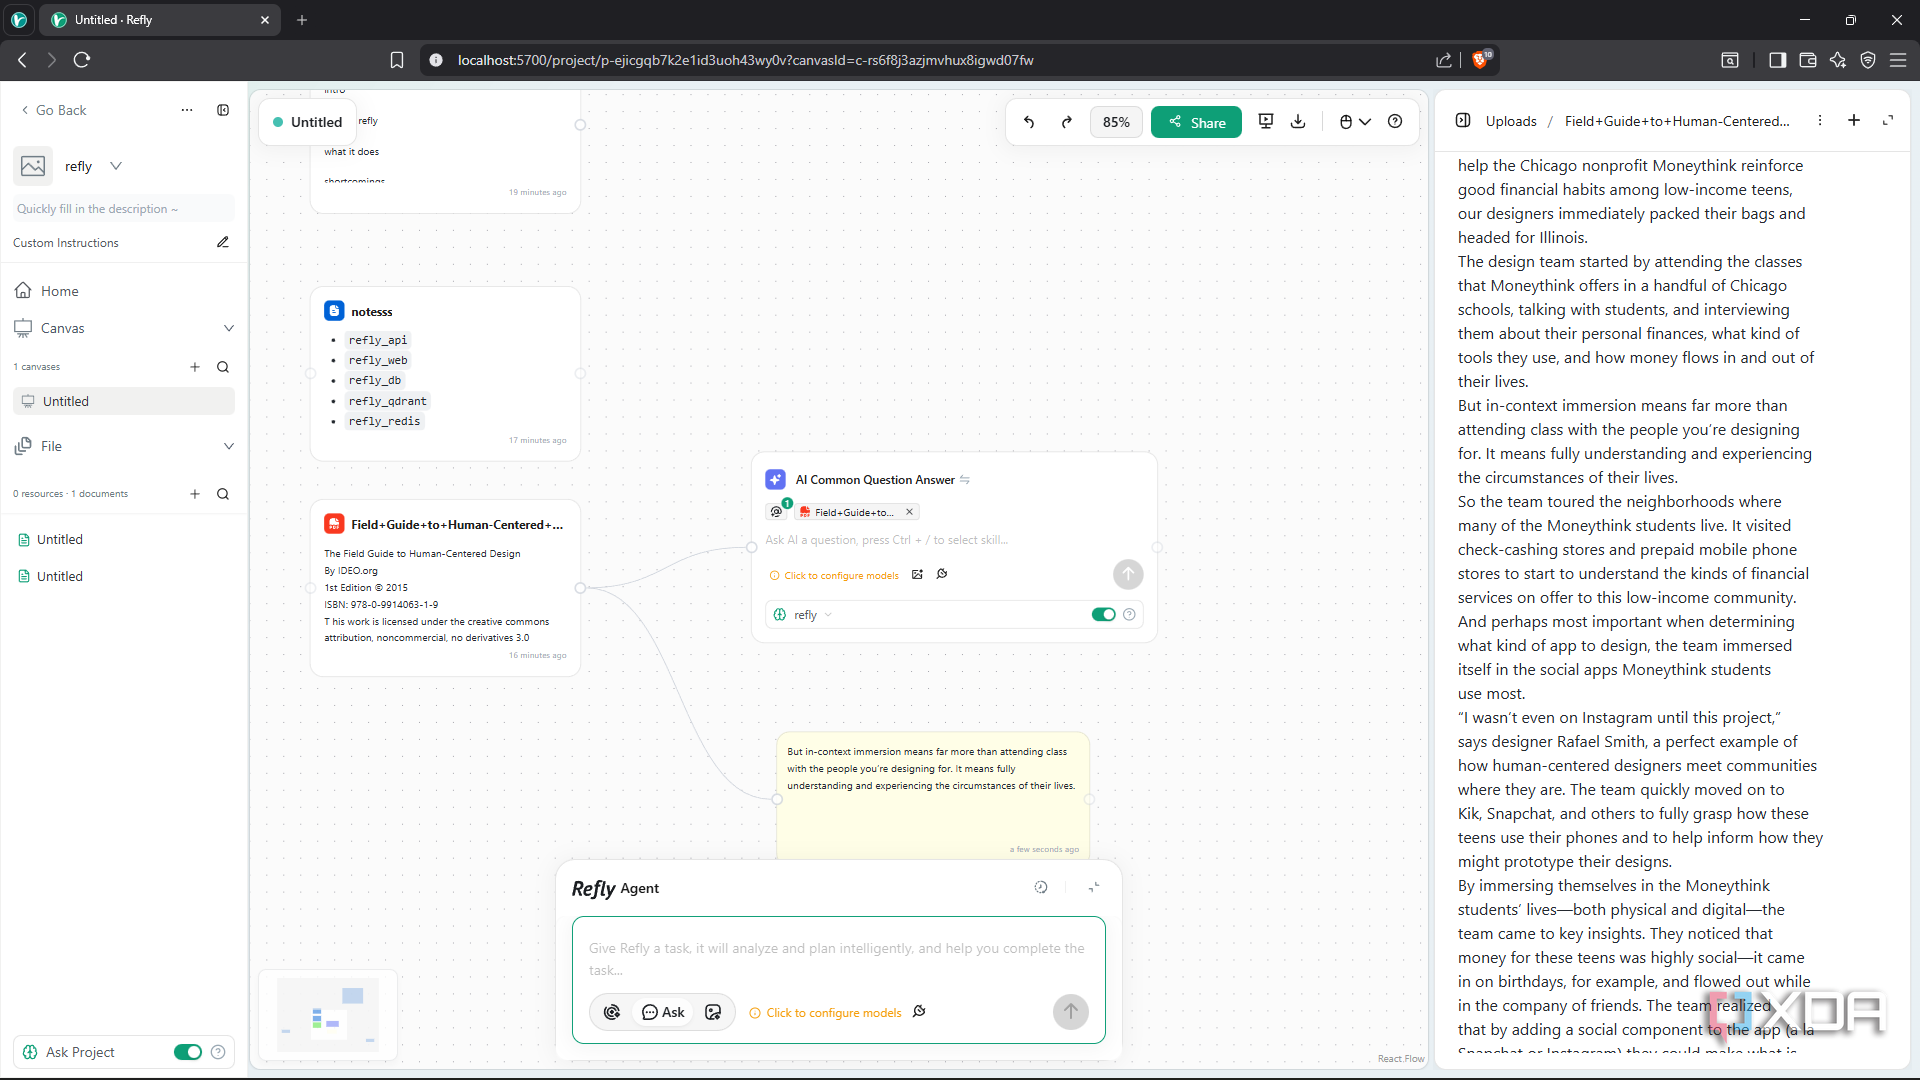Remove Field+Guide context chip with X

pos(909,512)
